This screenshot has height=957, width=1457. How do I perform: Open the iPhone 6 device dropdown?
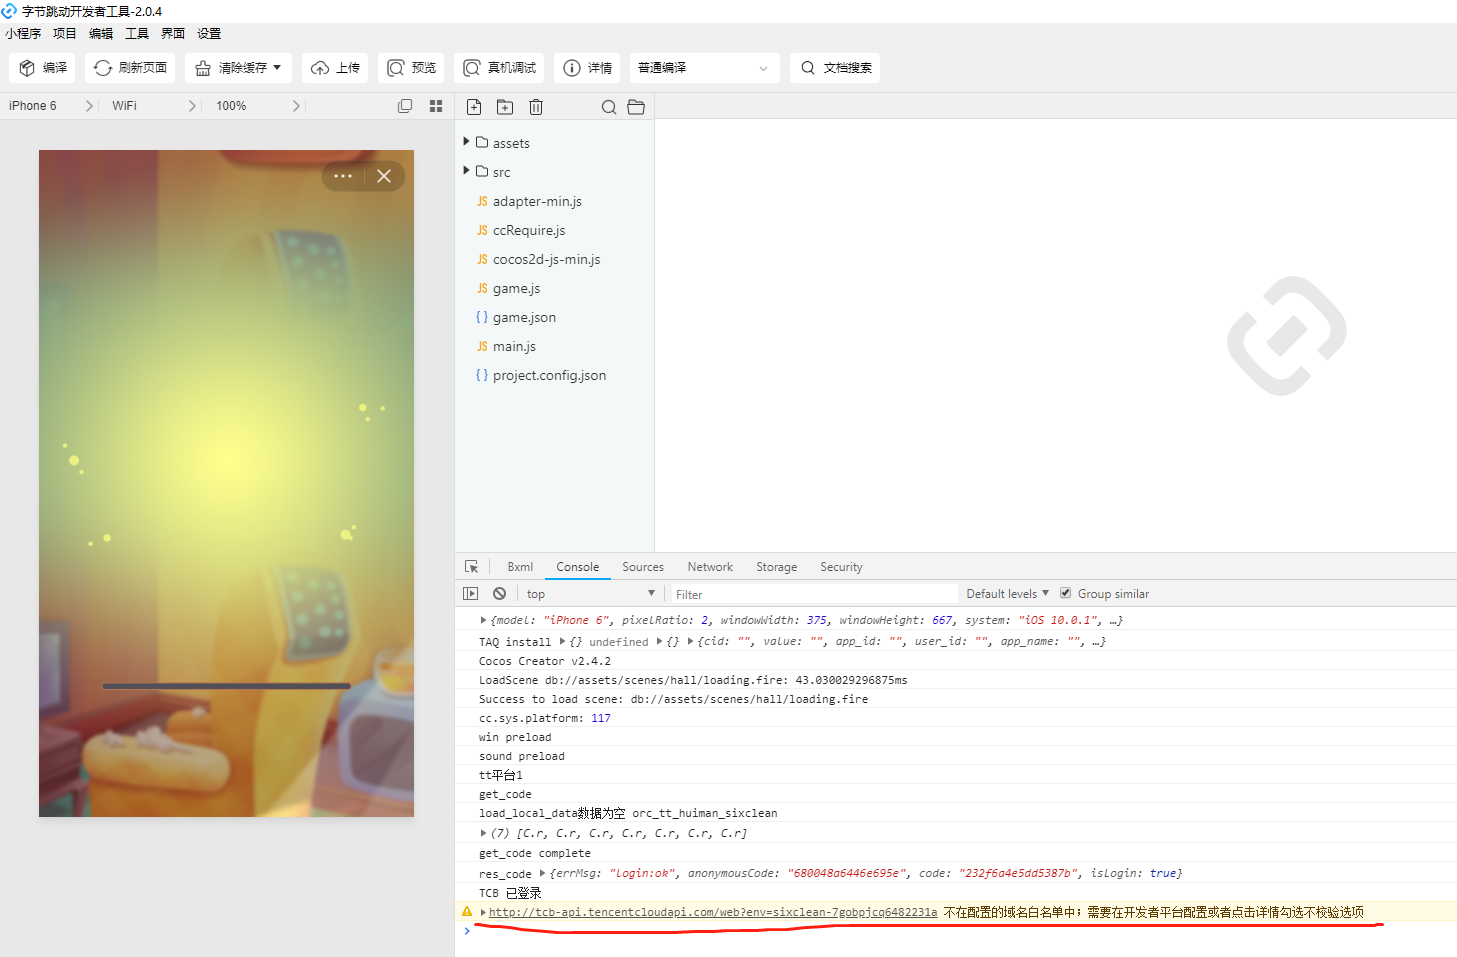coord(51,106)
